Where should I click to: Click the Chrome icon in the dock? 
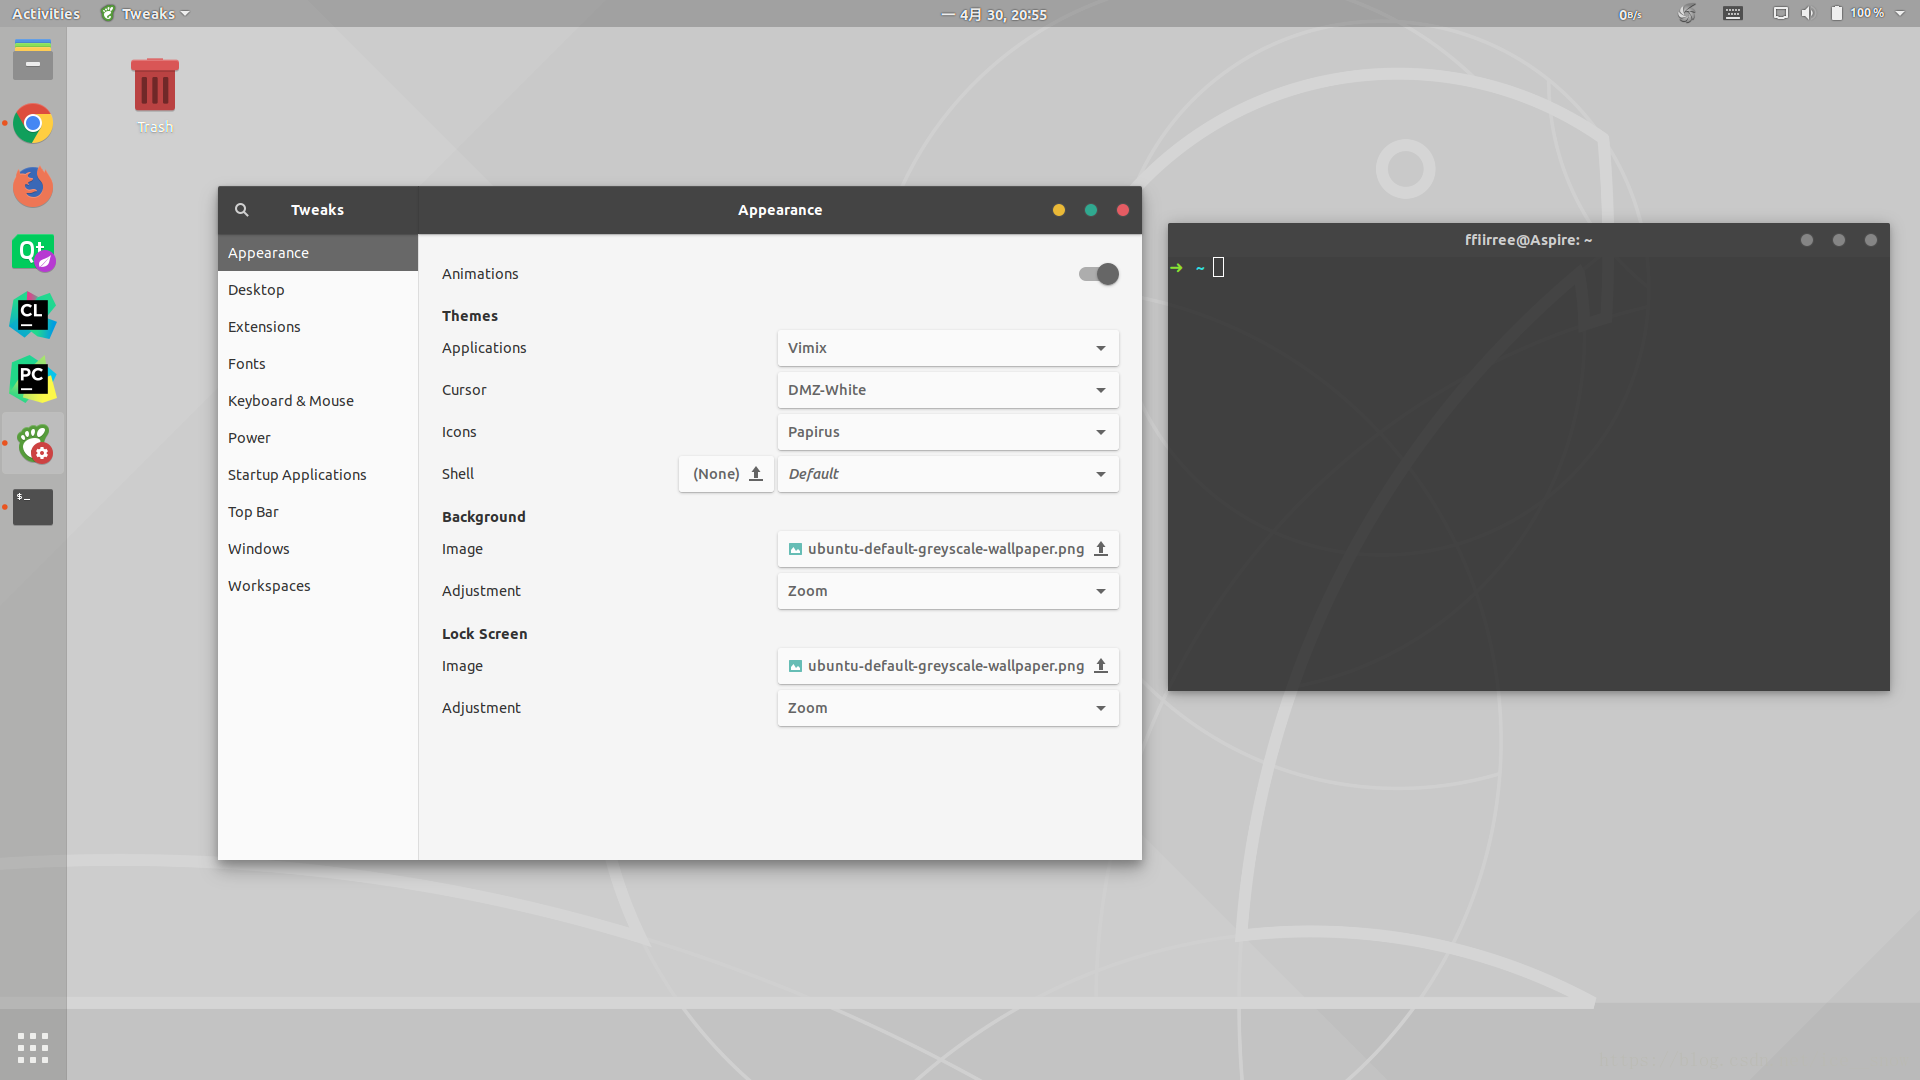[x=33, y=124]
